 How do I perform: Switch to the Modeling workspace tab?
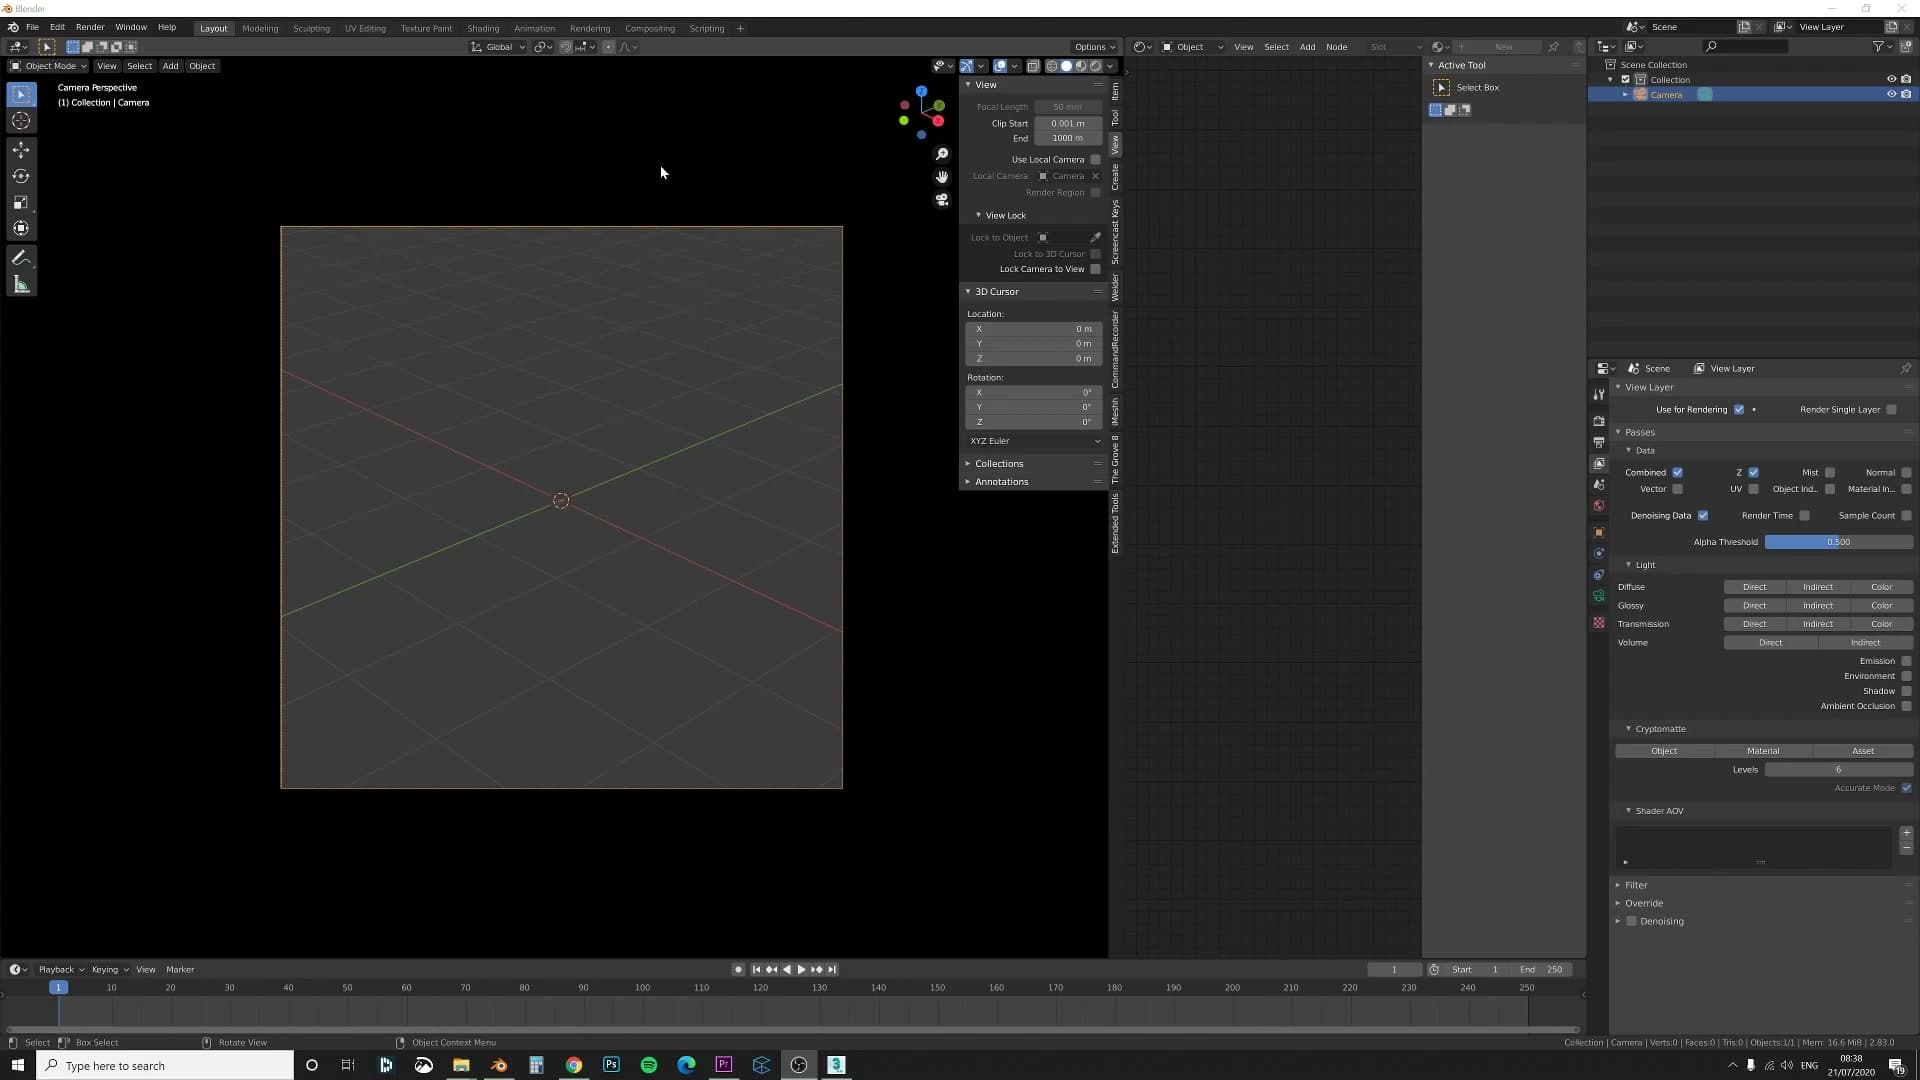260,28
